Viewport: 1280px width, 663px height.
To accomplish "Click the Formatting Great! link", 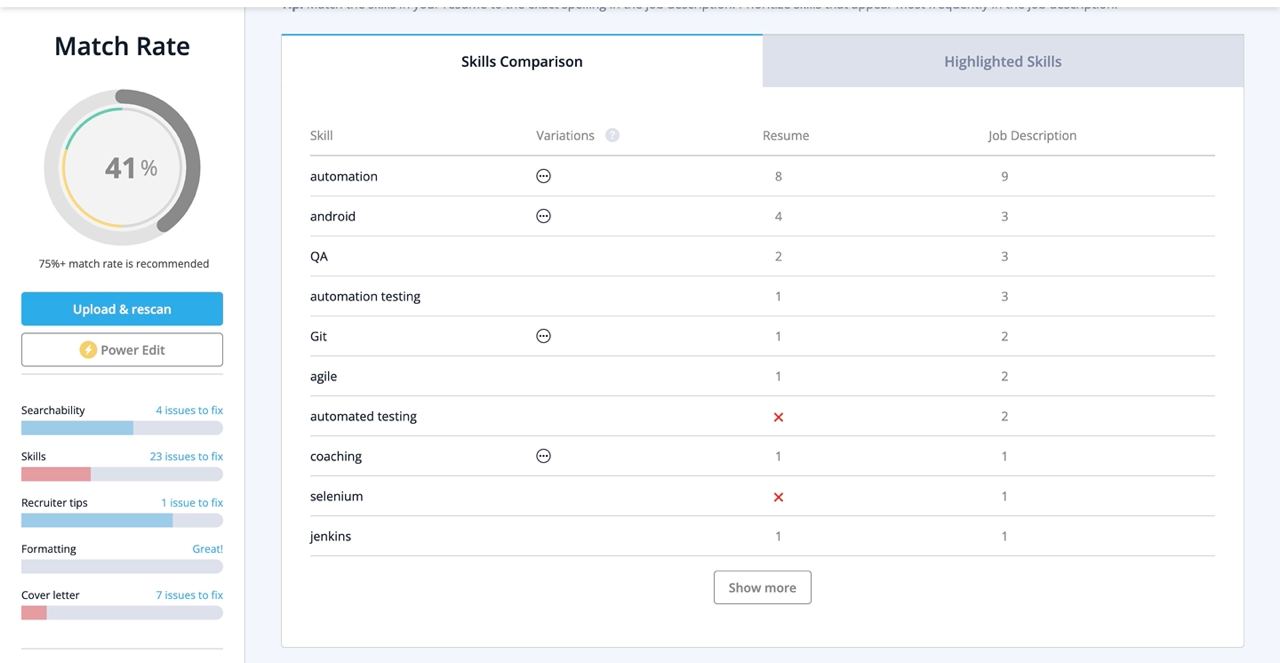I will coord(207,549).
